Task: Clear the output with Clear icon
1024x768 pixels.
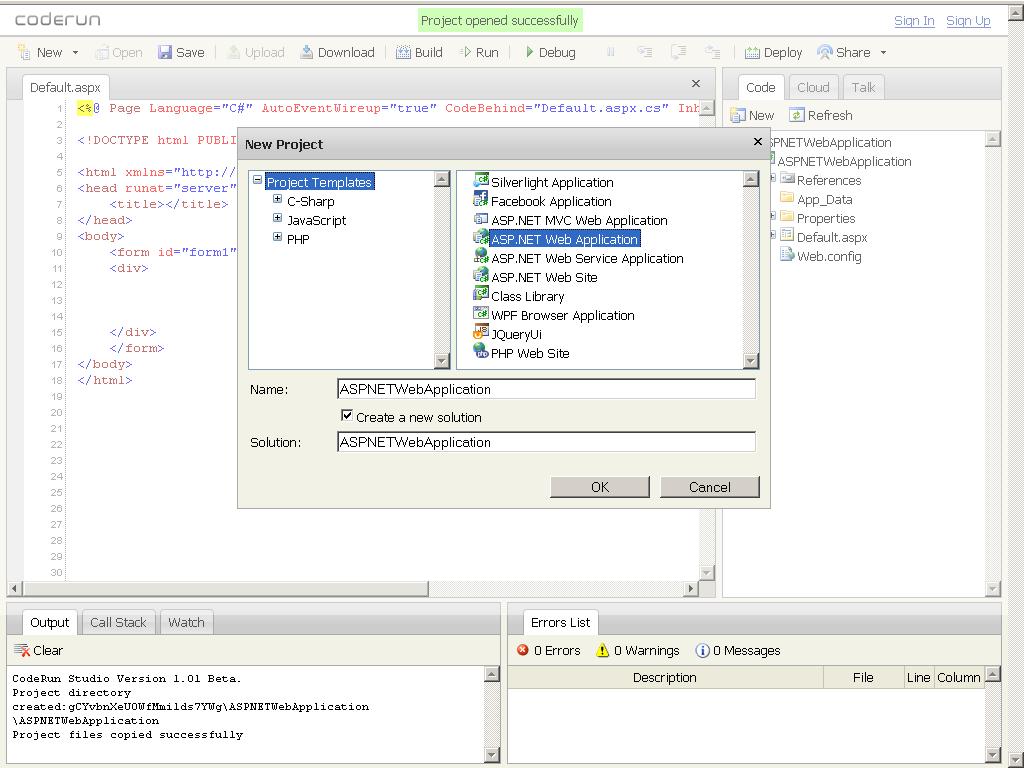Action: tap(22, 650)
